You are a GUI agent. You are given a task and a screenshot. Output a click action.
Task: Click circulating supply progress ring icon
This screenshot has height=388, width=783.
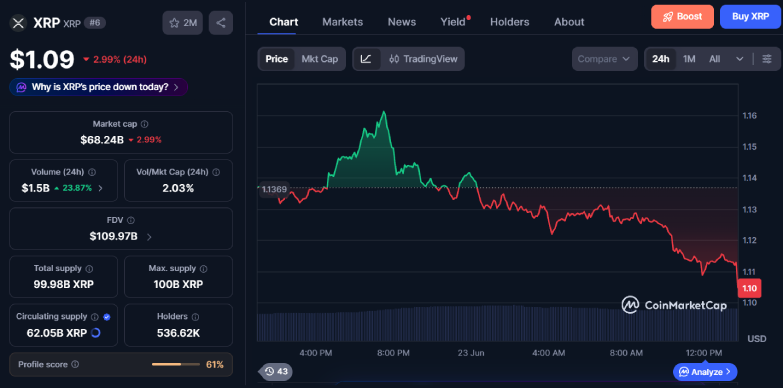(x=96, y=333)
